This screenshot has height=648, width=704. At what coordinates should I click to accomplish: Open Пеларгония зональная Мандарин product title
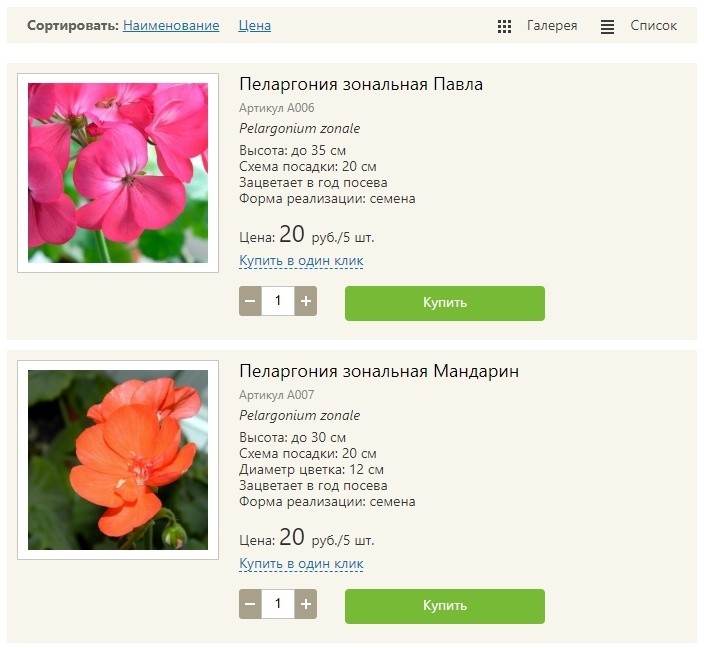click(x=378, y=371)
